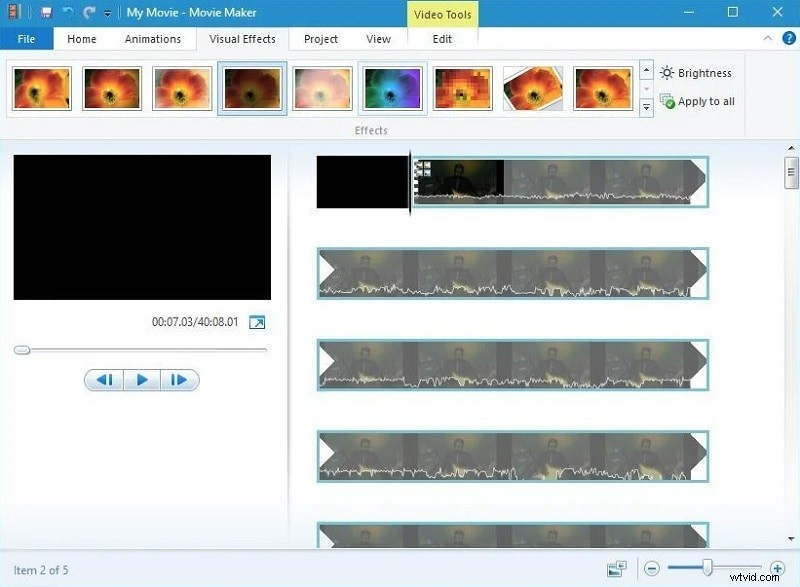Play the video preview
The height and width of the screenshot is (587, 800).
(x=141, y=379)
